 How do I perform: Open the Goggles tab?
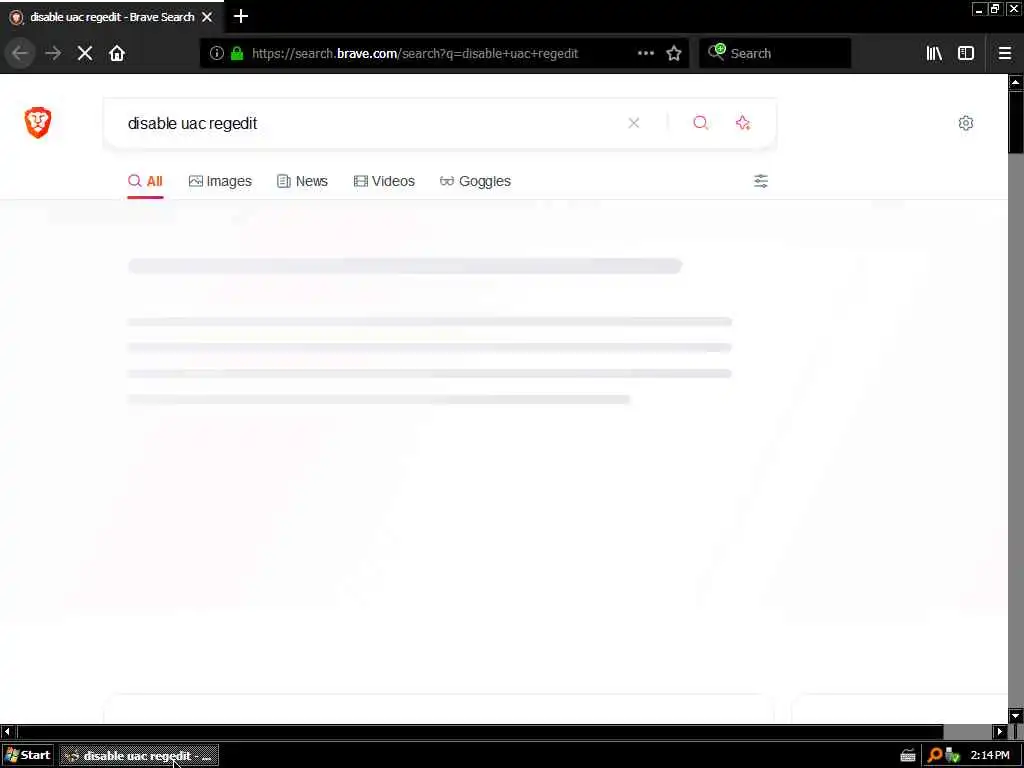coord(475,181)
